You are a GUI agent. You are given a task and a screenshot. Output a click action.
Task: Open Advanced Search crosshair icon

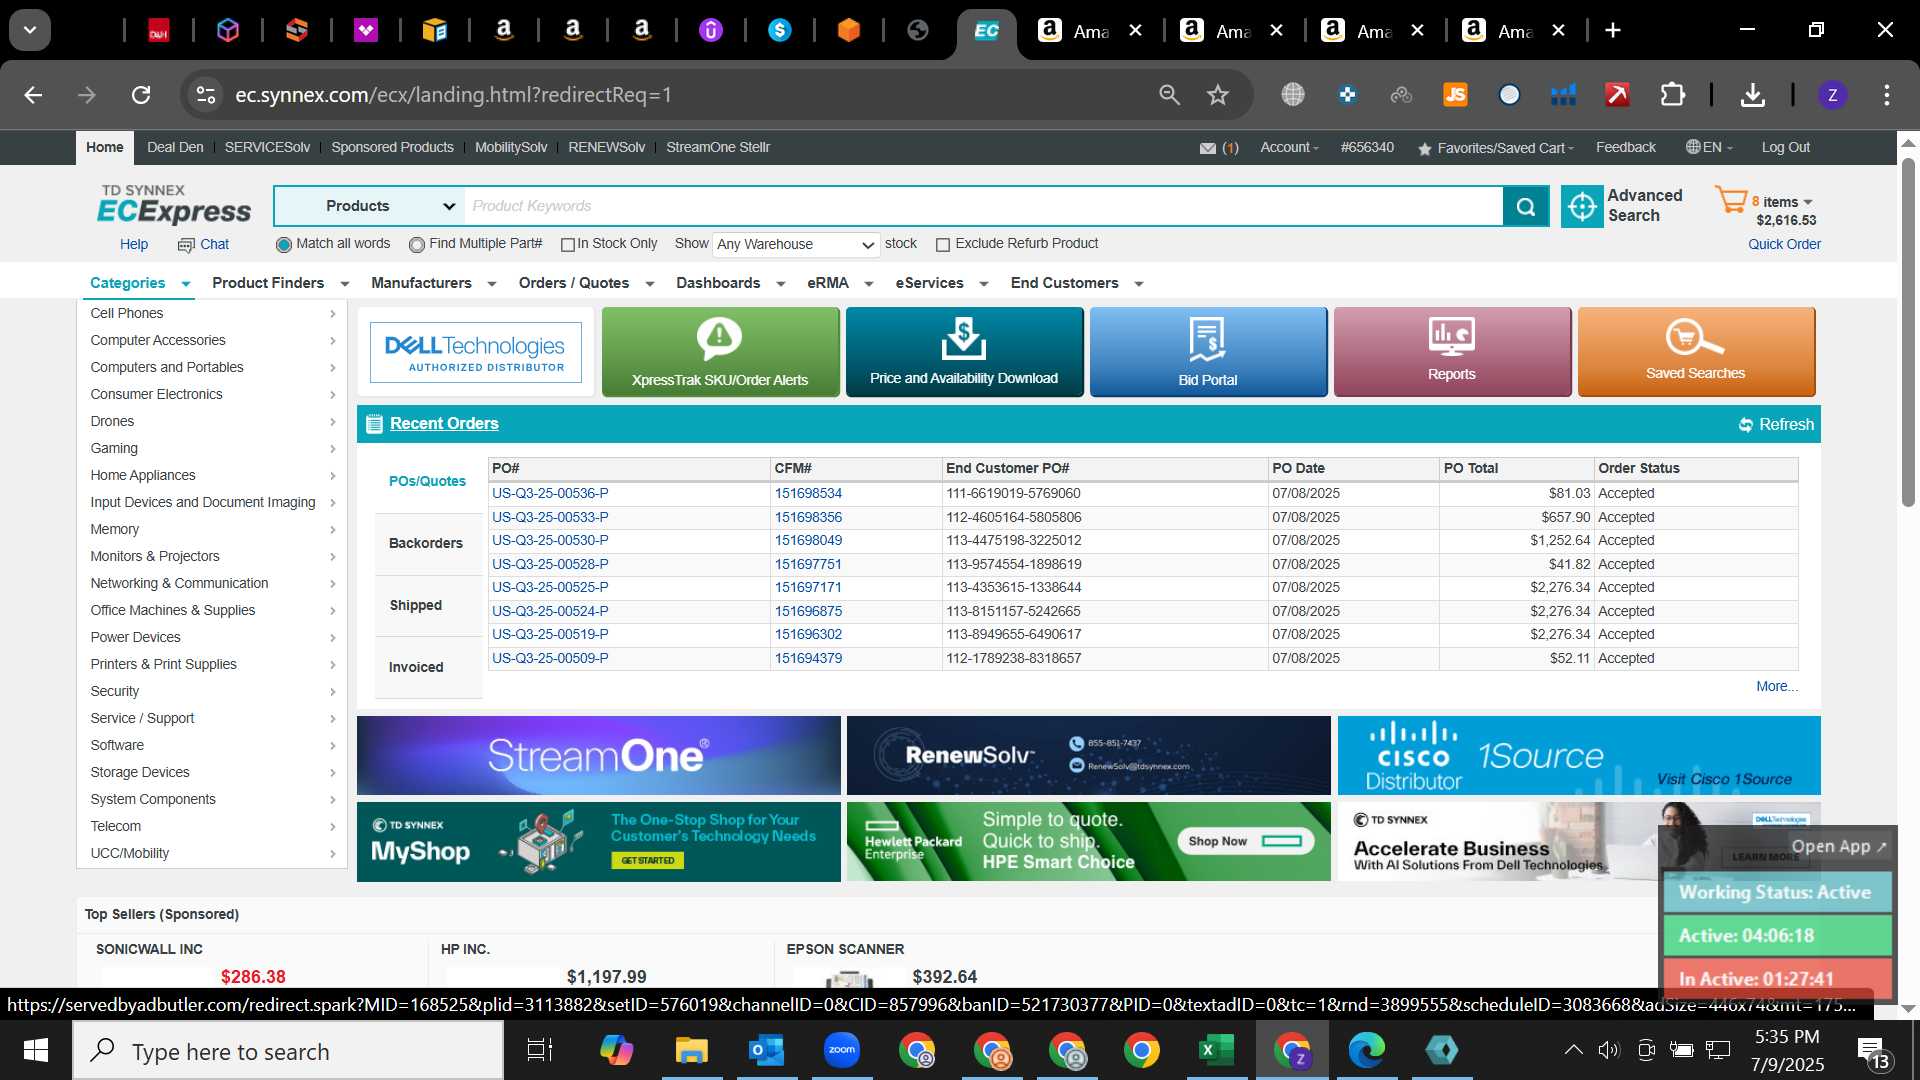tap(1582, 207)
